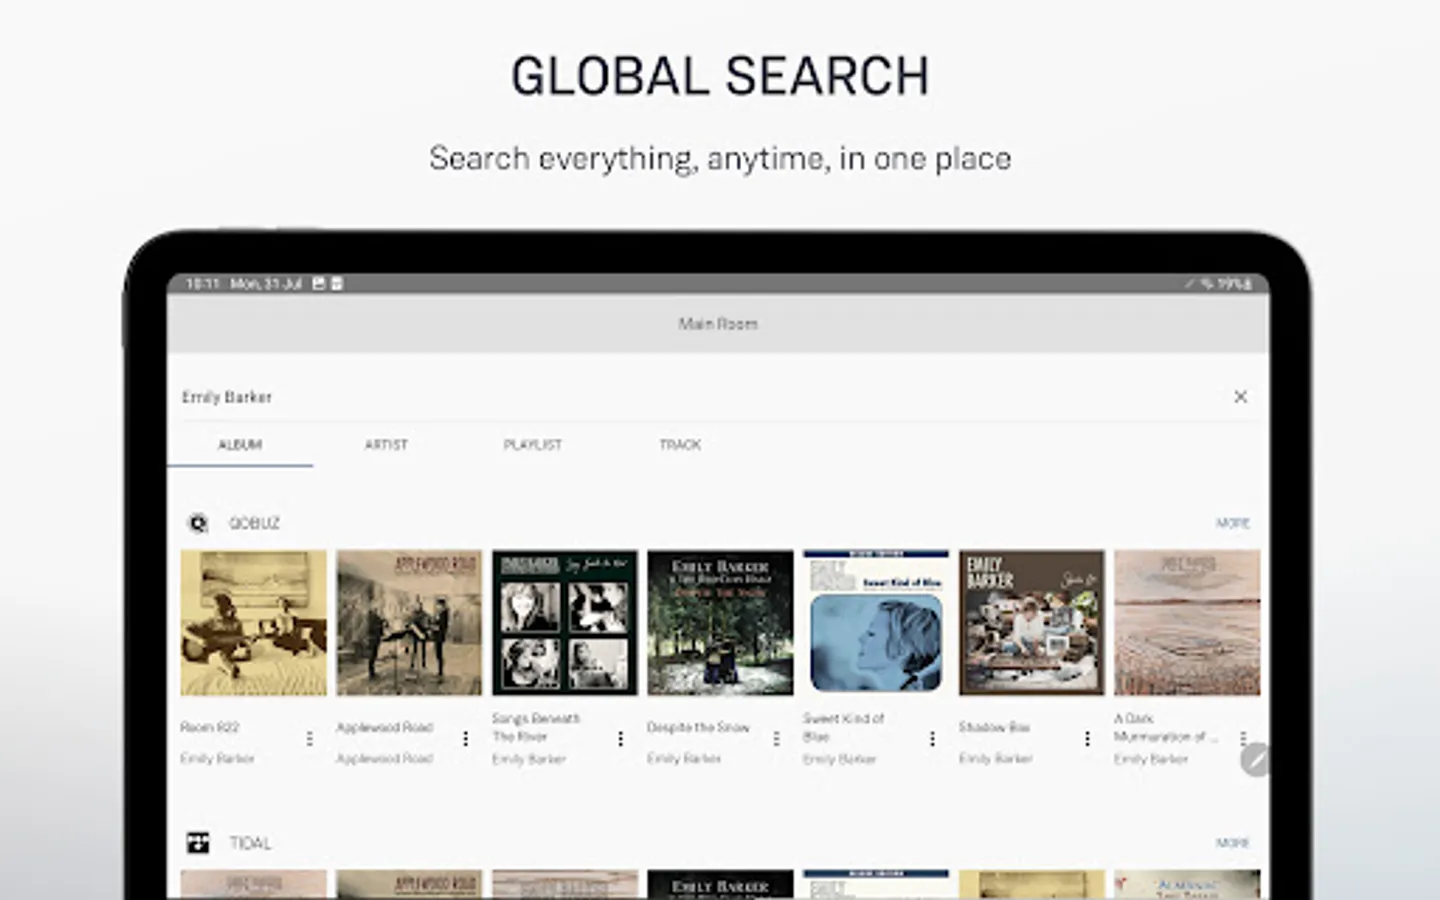
Task: Open options menu for Sweet Kind of Blue
Action: pos(932,738)
